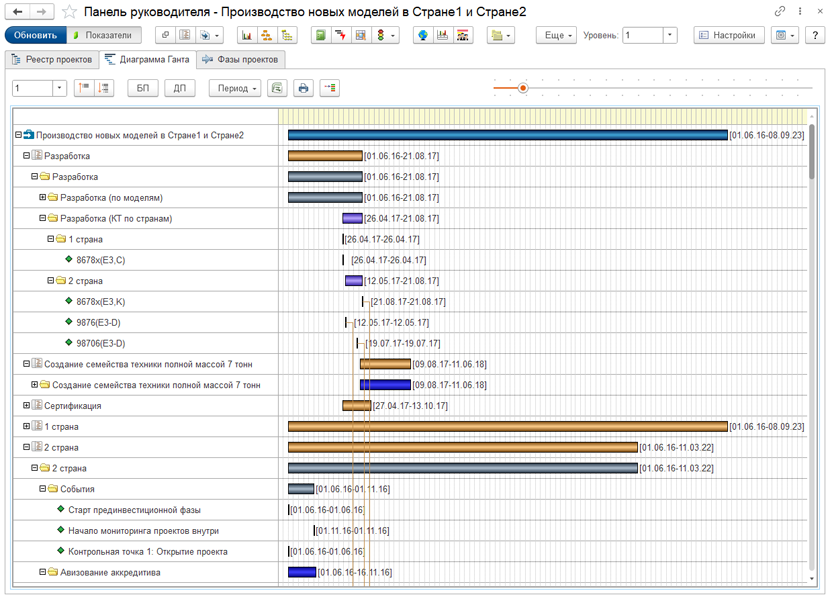Add page to favorites star
The width and height of the screenshot is (830, 601).
pyautogui.click(x=69, y=12)
